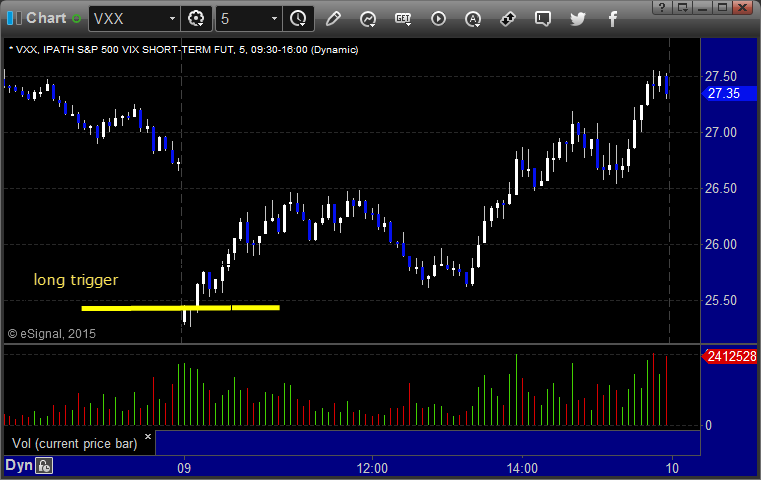Click the blue bars chart window icon
Image resolution: width=761 pixels, height=480 pixels.
[14, 18]
